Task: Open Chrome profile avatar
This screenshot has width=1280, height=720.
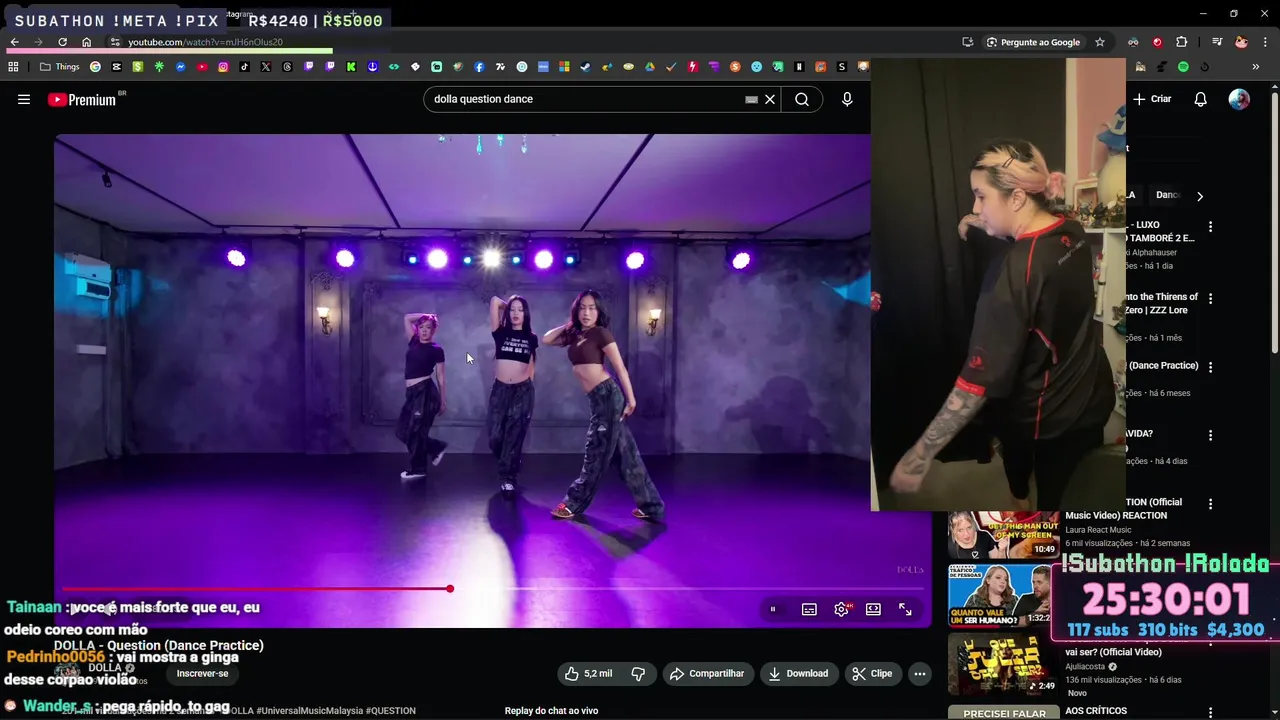Action: pos(1241,42)
